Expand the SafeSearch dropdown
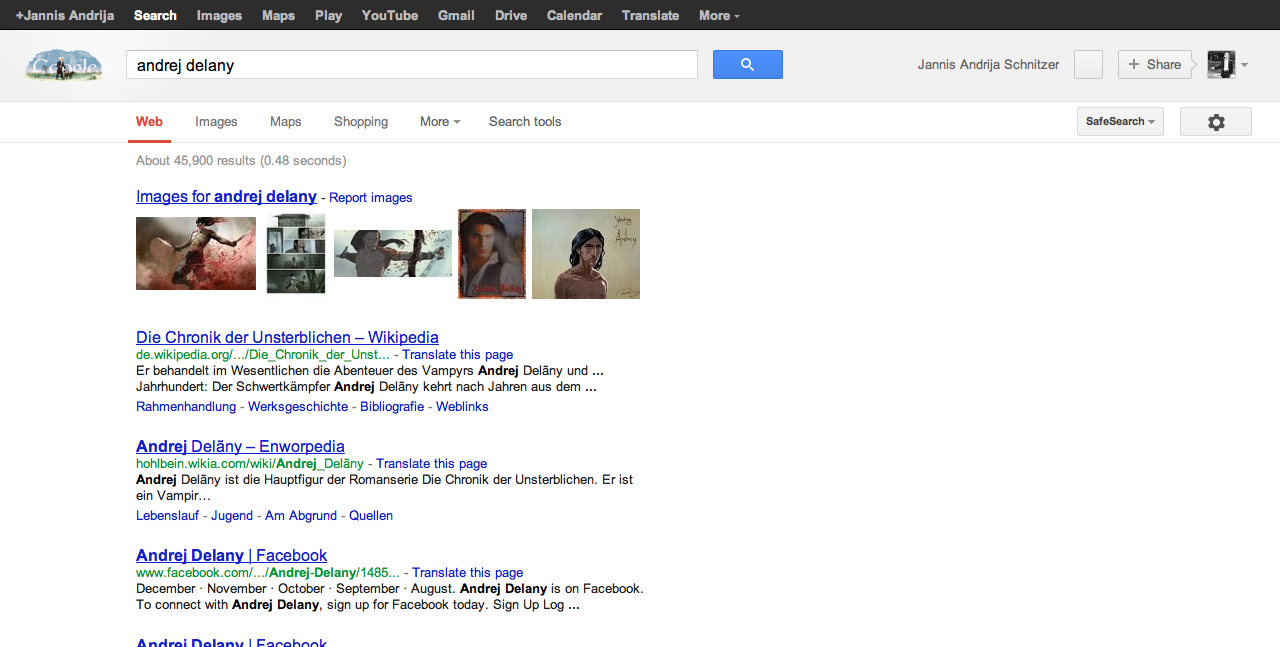 1120,122
